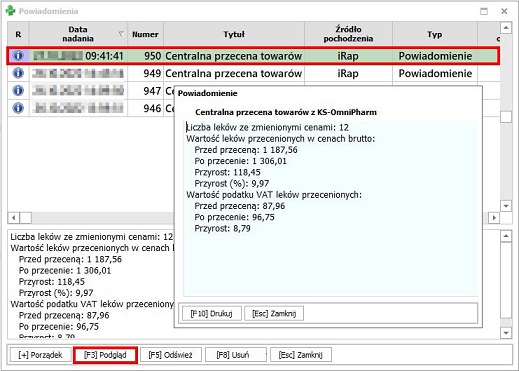Close window with bottom Esc Zamknij button
This screenshot has width=519, height=371.
[x=301, y=355]
